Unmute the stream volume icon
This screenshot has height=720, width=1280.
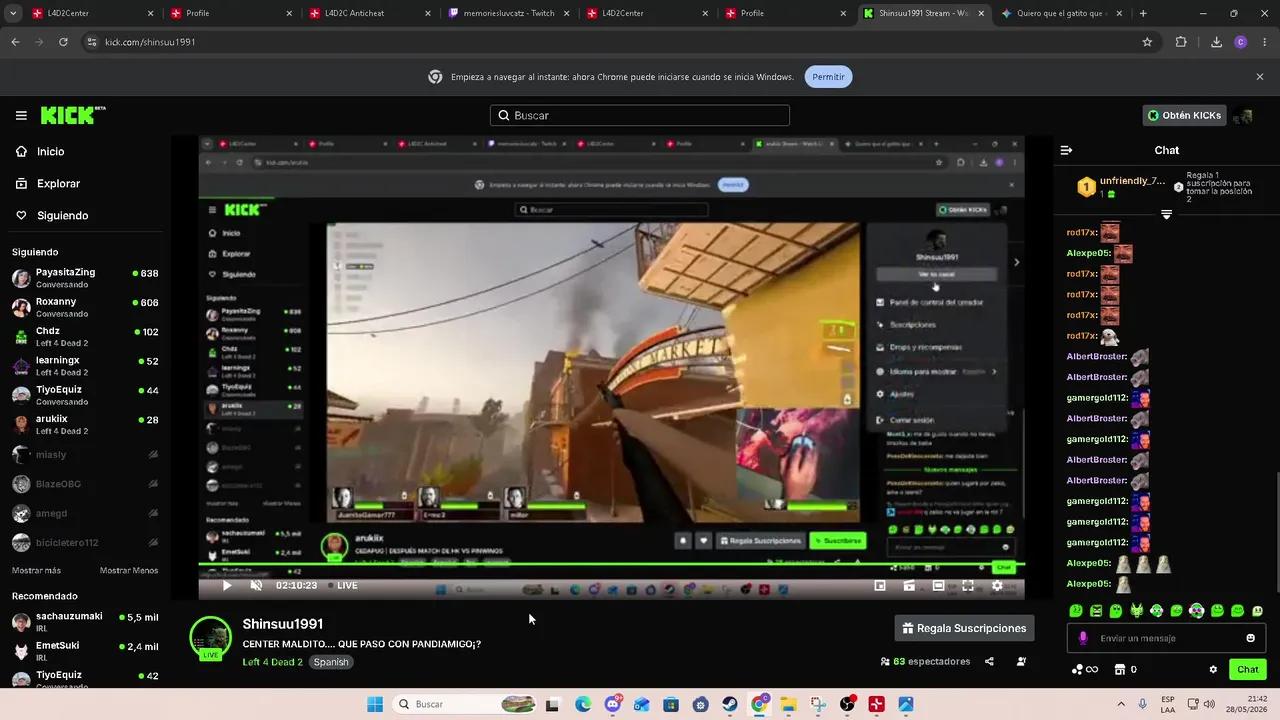pyautogui.click(x=256, y=585)
